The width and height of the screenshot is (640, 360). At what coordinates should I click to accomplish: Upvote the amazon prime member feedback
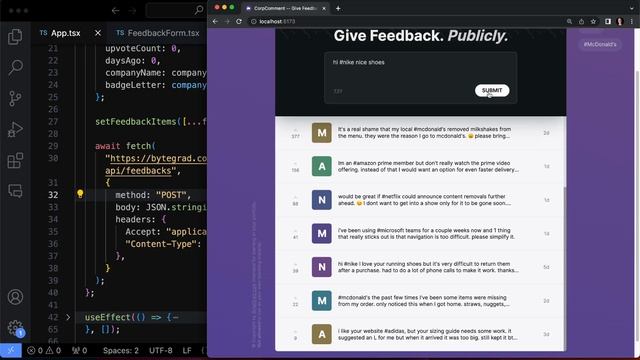(x=296, y=167)
